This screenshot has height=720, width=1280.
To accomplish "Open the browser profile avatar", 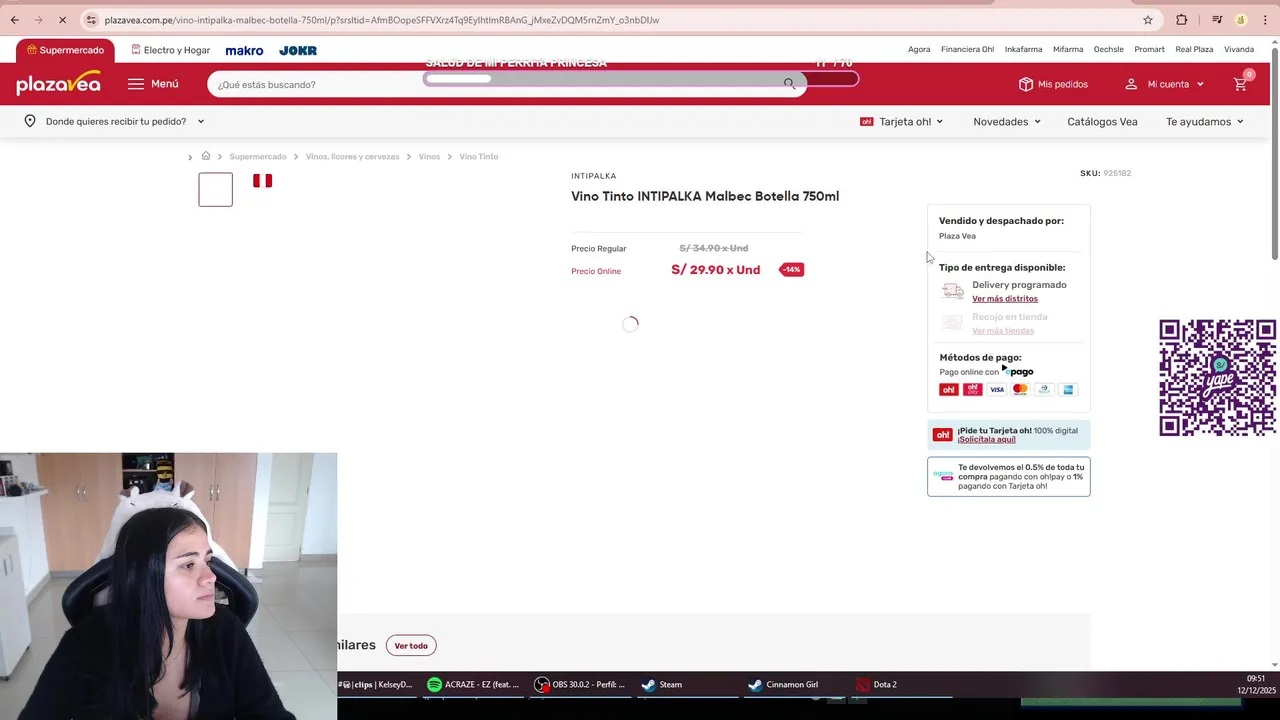I will click(x=1241, y=20).
